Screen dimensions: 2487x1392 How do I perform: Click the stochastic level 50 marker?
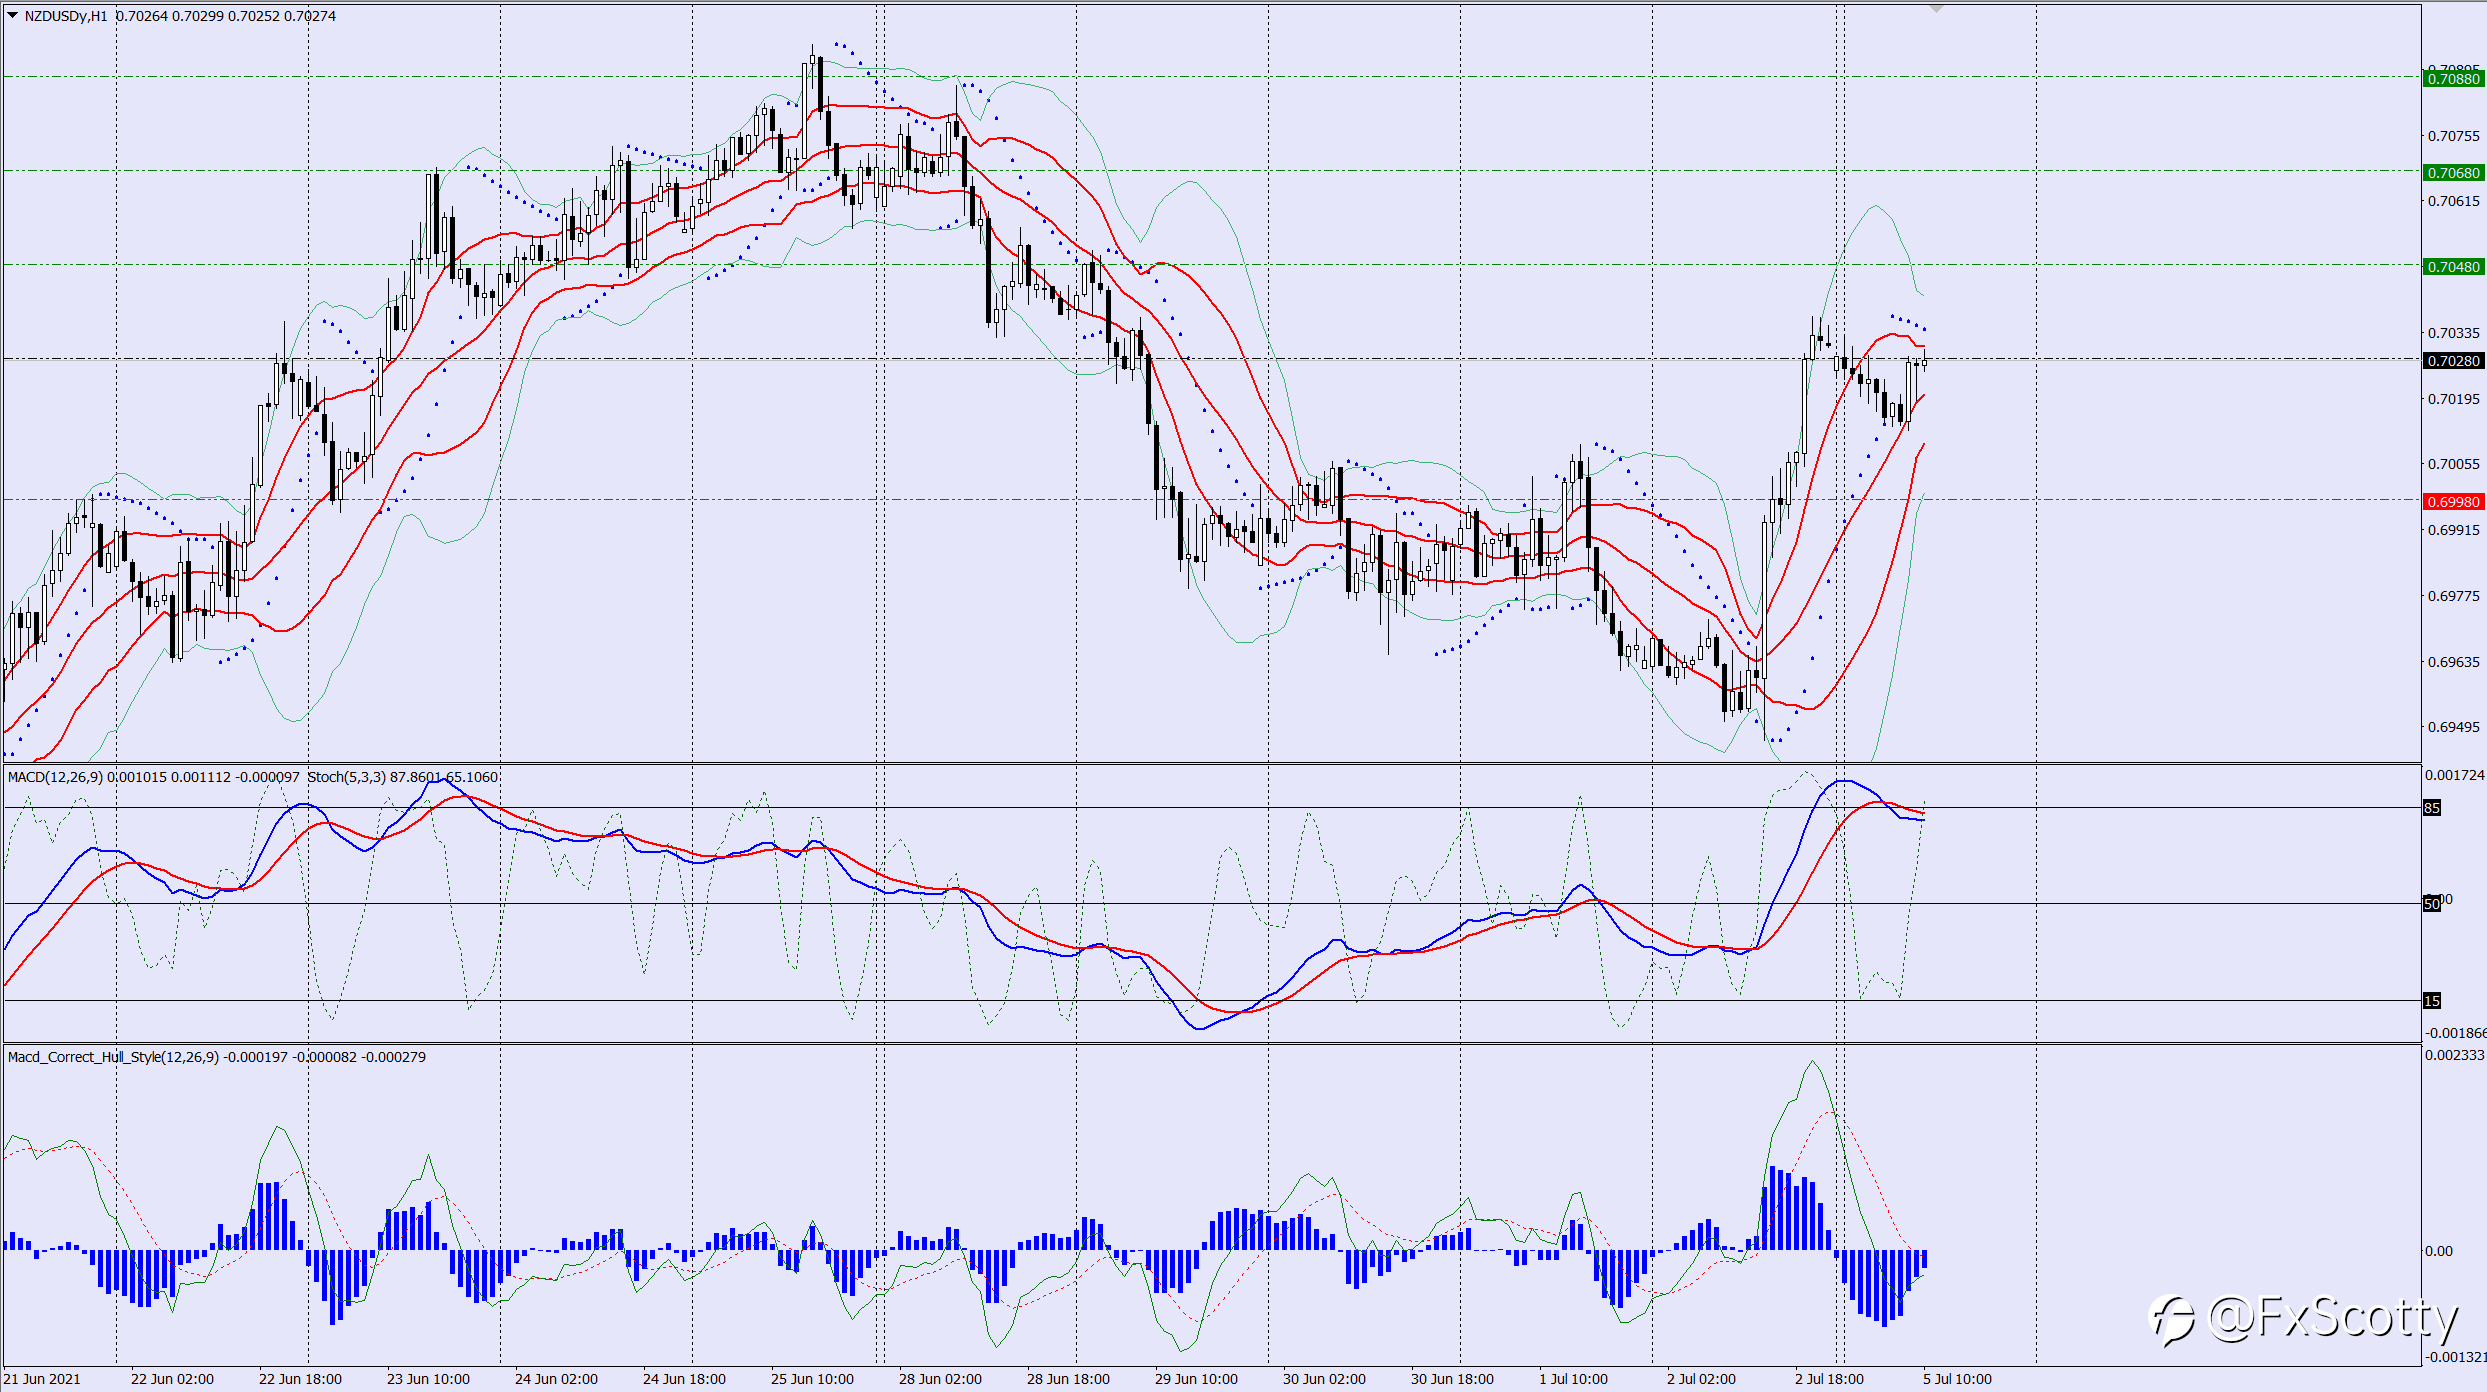pos(2432,904)
